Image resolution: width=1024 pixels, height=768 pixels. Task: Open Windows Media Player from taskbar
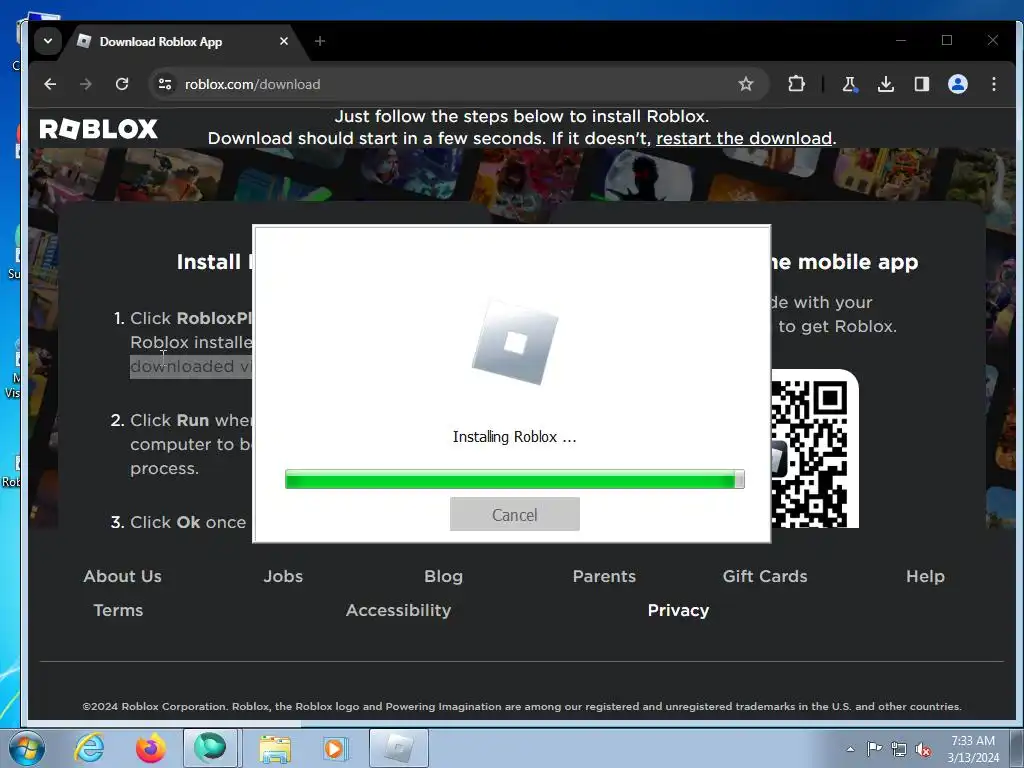[x=334, y=748]
